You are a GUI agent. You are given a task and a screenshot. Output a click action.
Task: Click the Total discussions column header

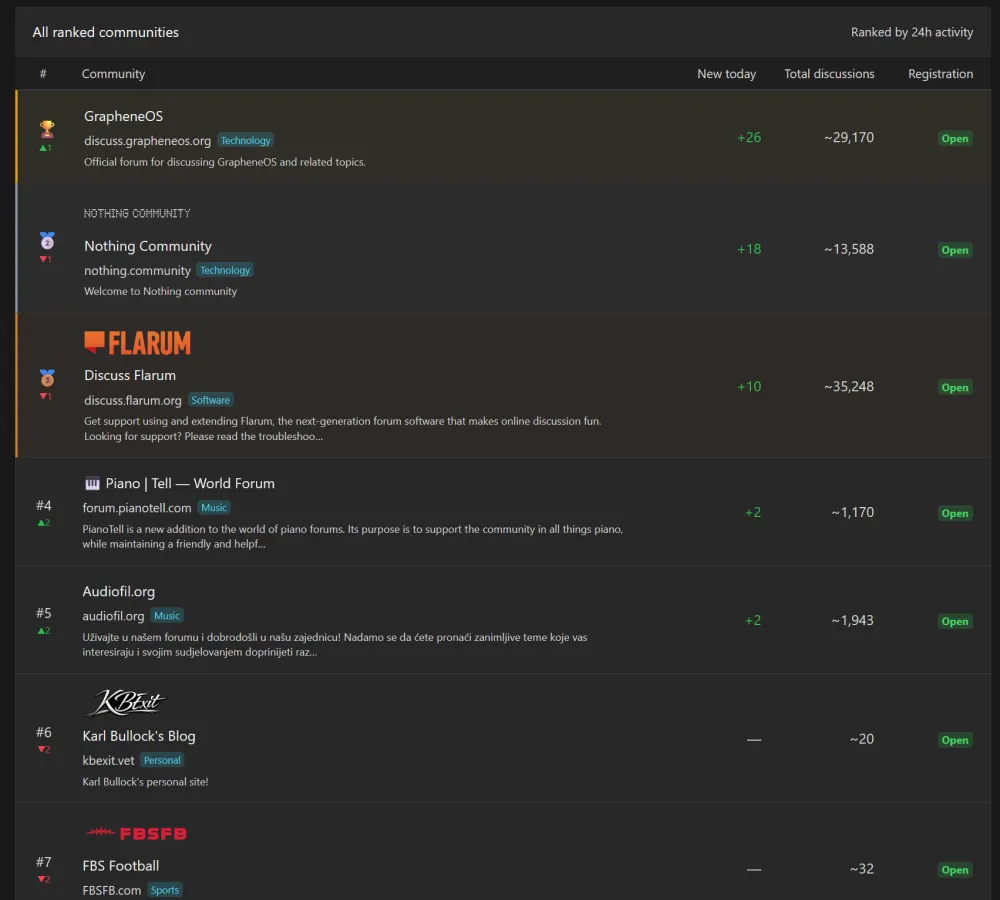pos(829,74)
